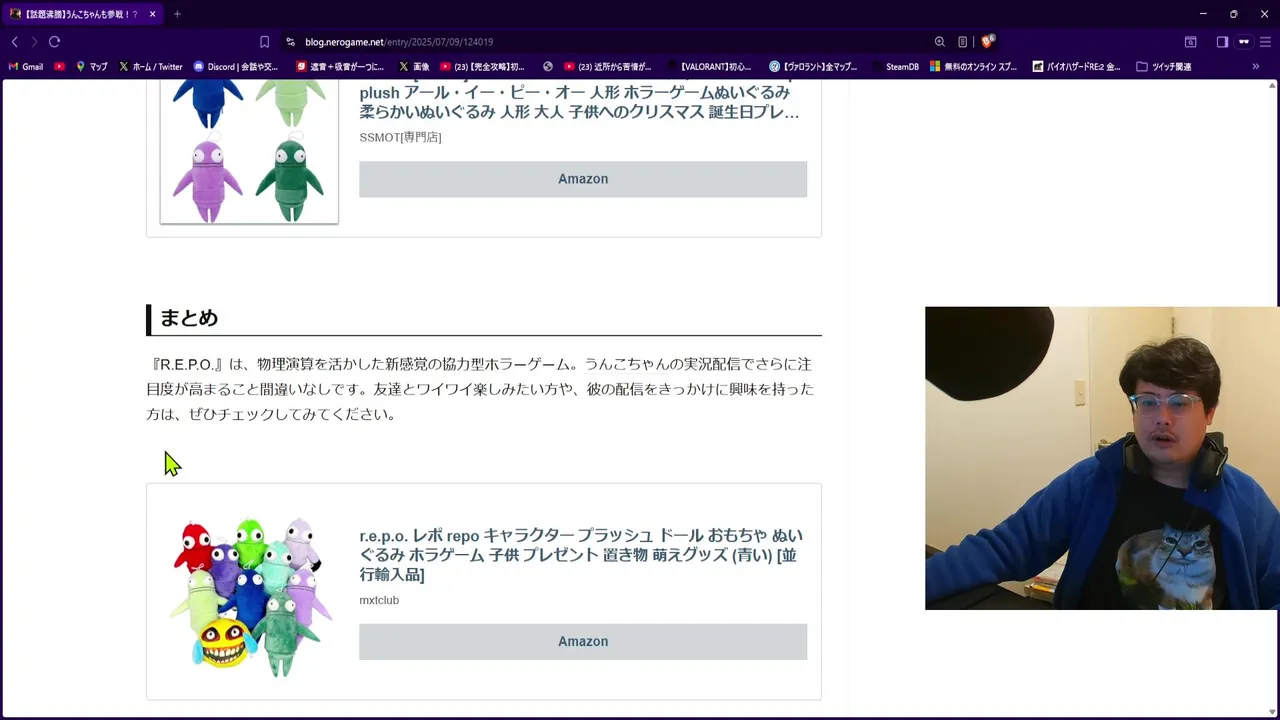Click the Amazon button for SSMOT plush

pos(583,179)
